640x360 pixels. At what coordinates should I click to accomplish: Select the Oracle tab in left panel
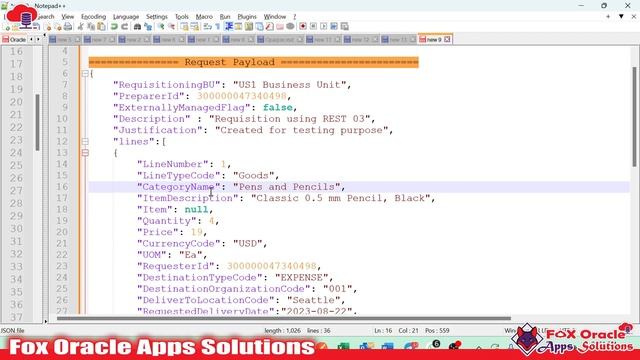(14, 40)
